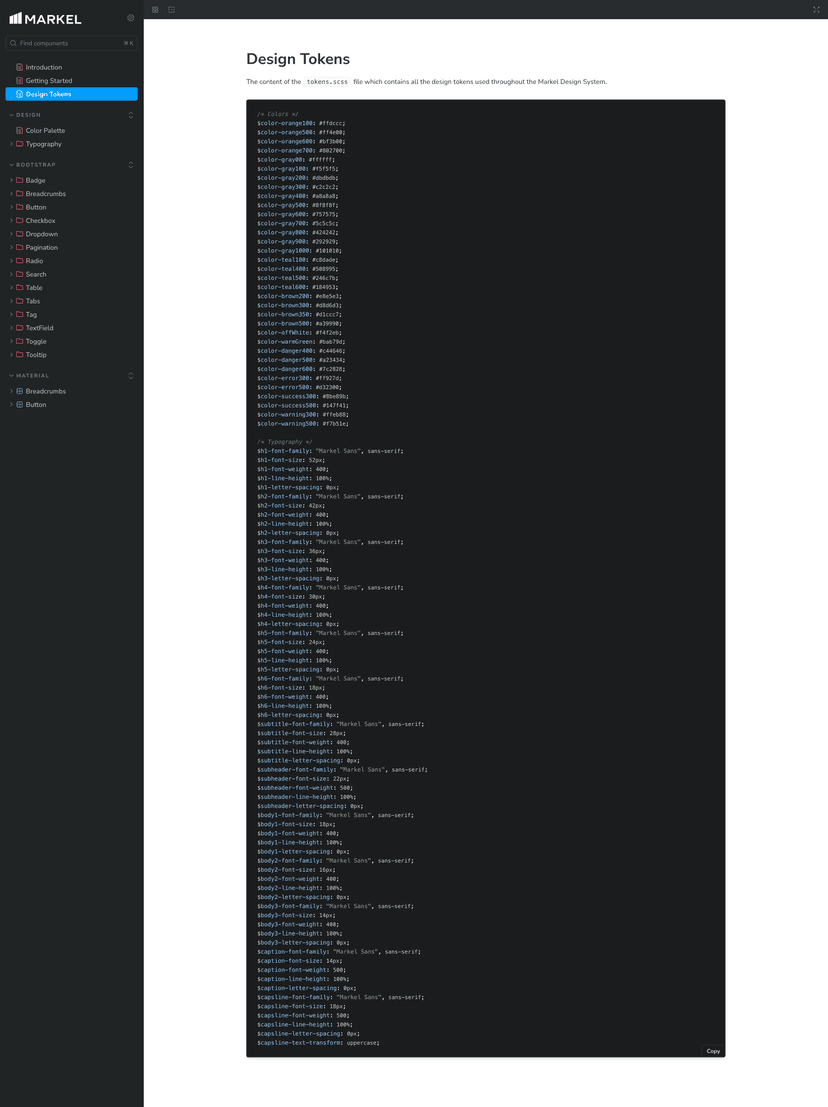
Task: Click the Table folder icon
Action: pos(20,287)
